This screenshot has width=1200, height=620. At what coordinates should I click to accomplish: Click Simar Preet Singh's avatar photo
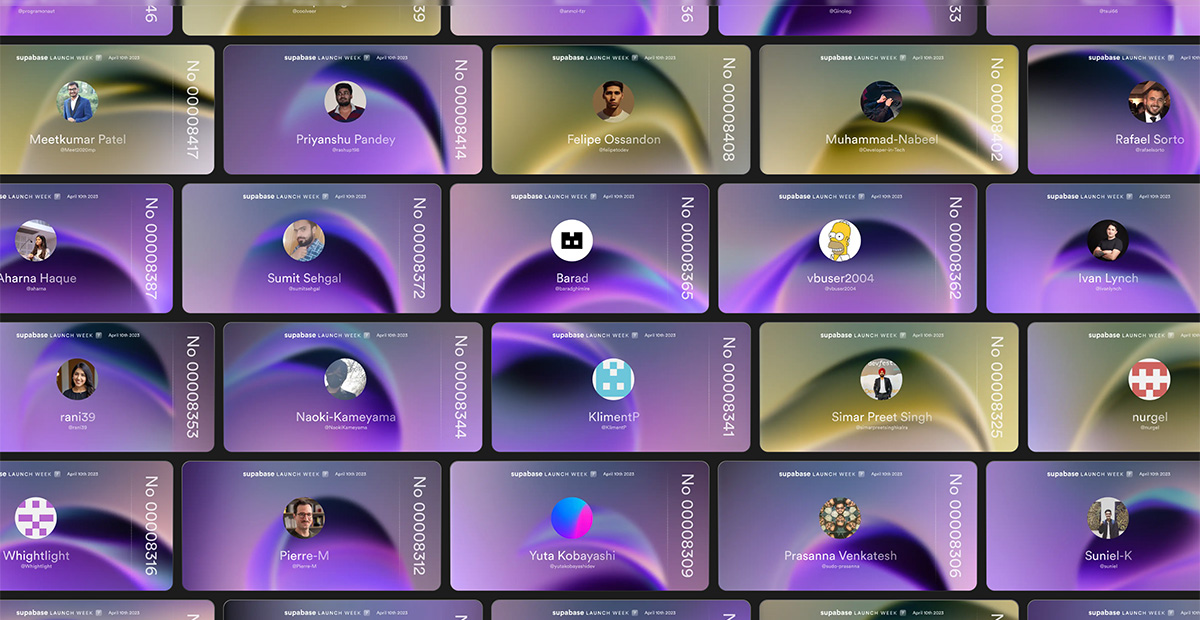tap(882, 380)
